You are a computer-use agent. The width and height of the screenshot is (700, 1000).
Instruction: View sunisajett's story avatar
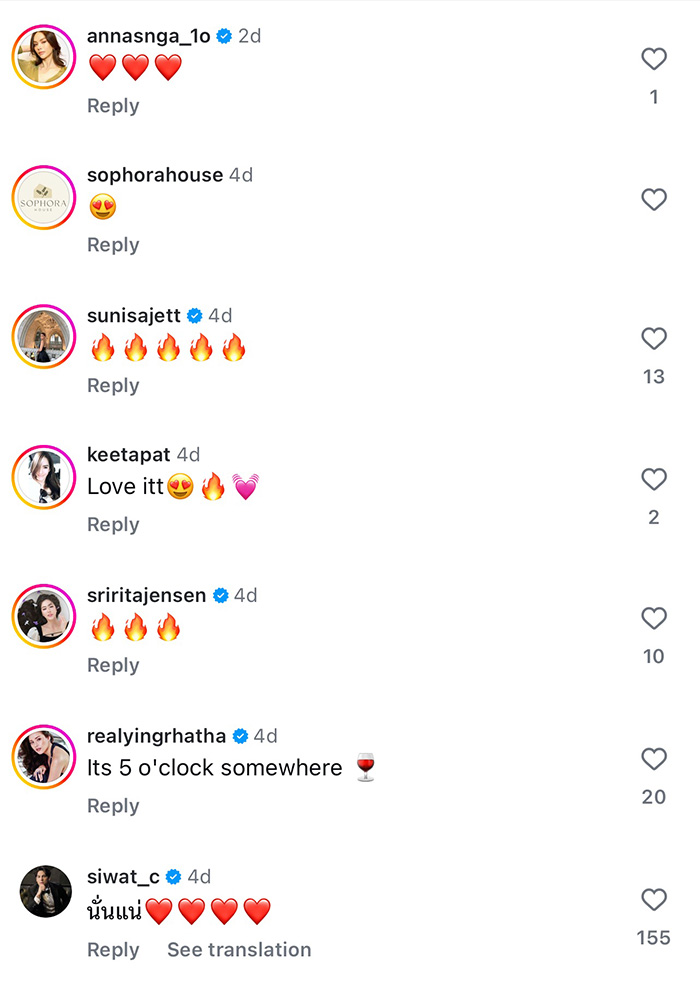point(45,340)
